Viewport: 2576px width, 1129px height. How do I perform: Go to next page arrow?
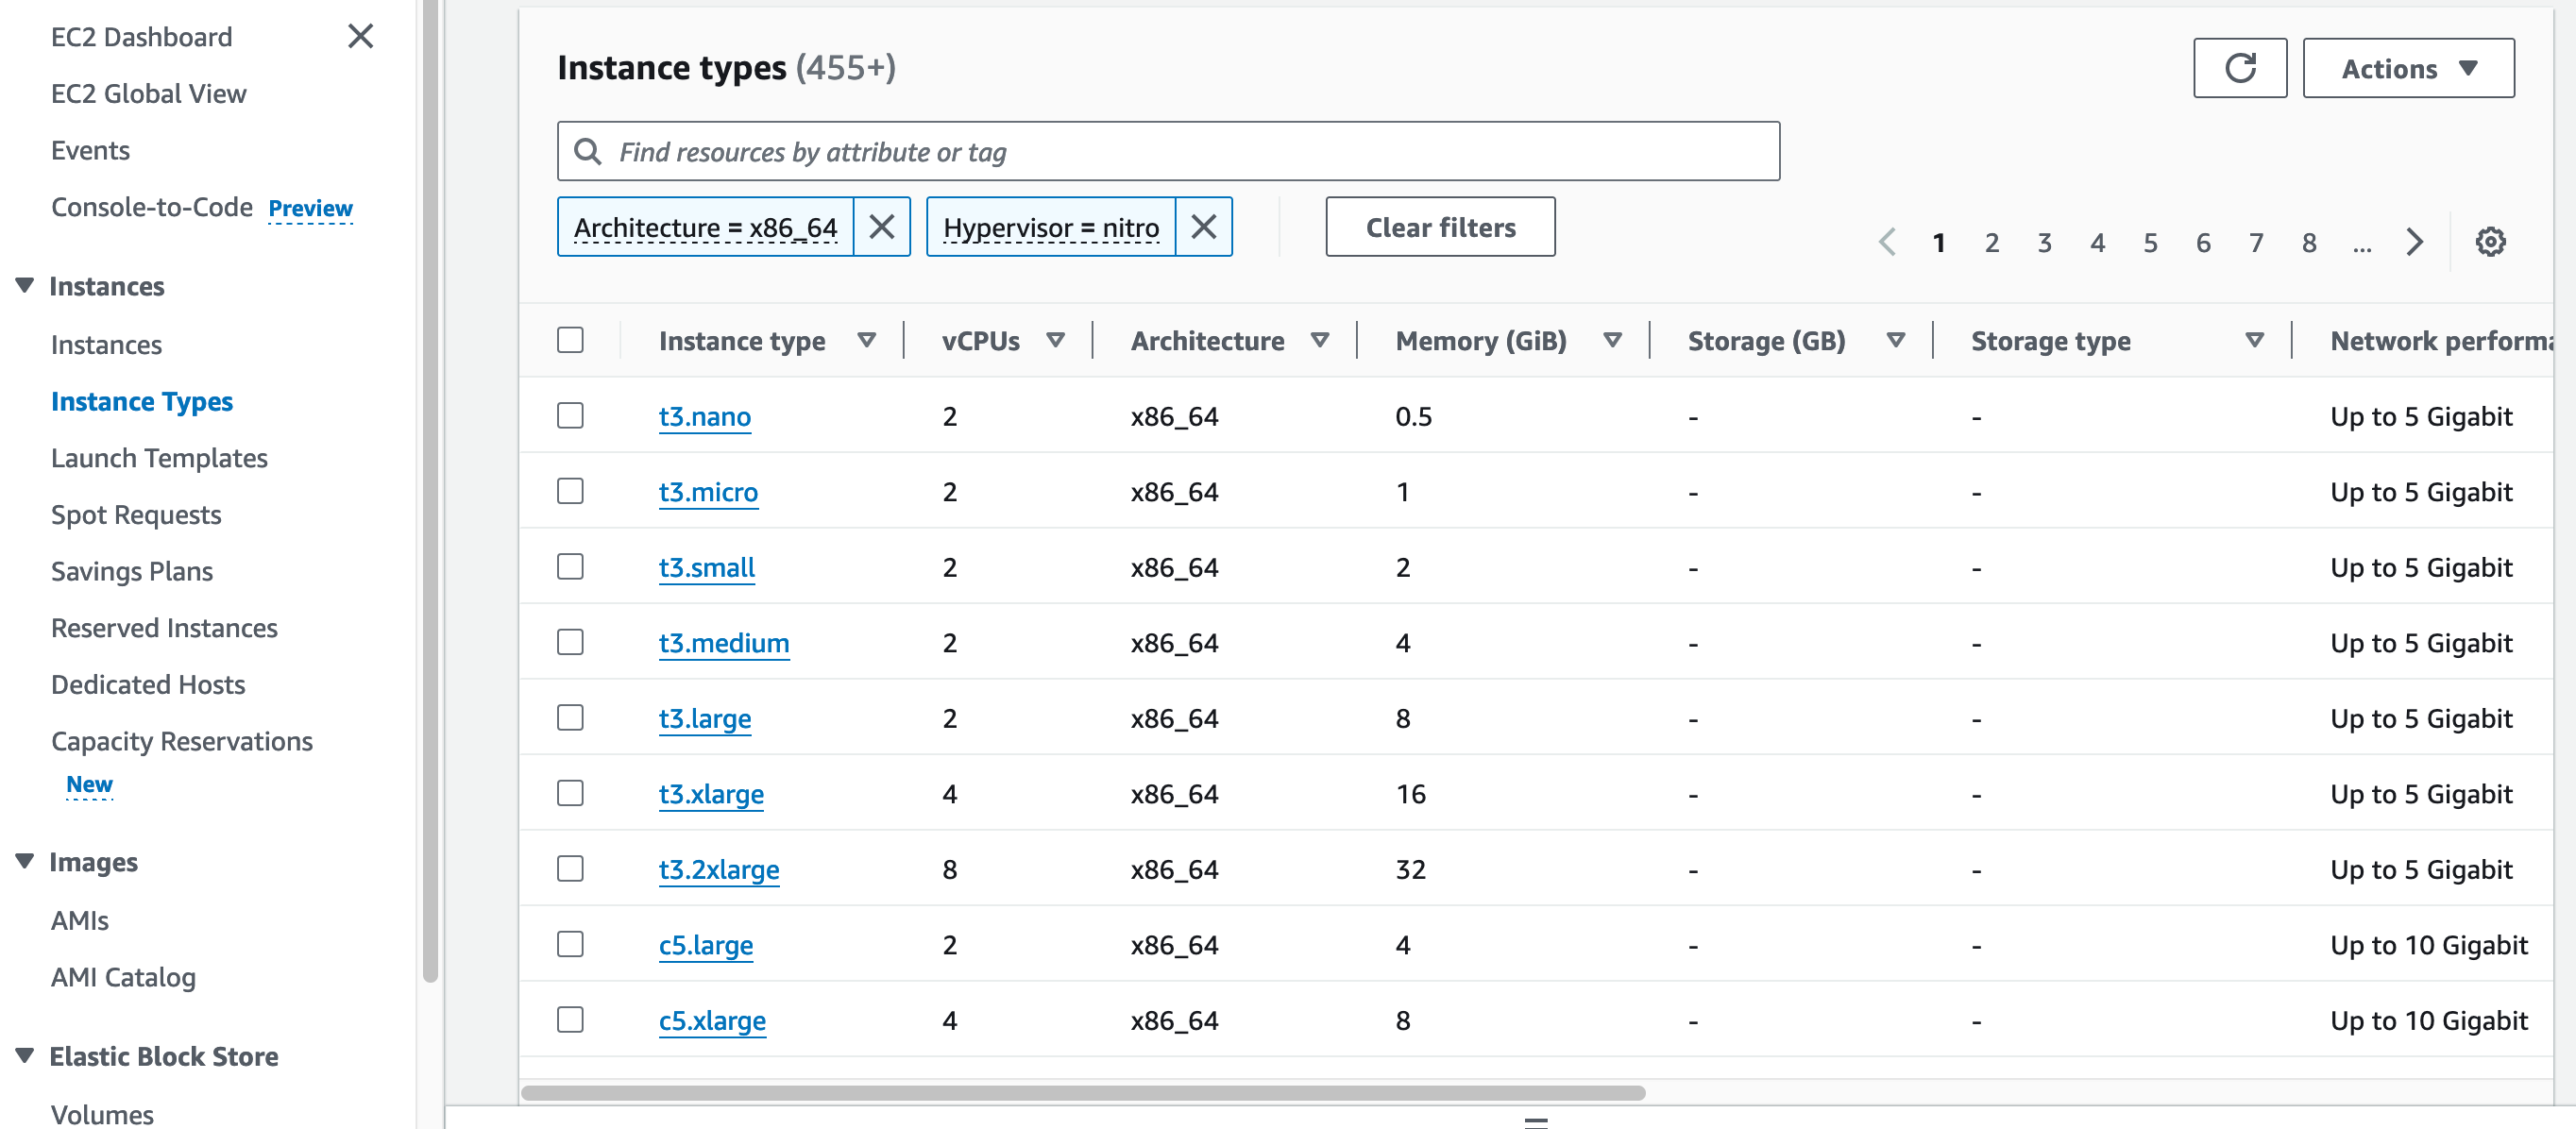click(2414, 242)
